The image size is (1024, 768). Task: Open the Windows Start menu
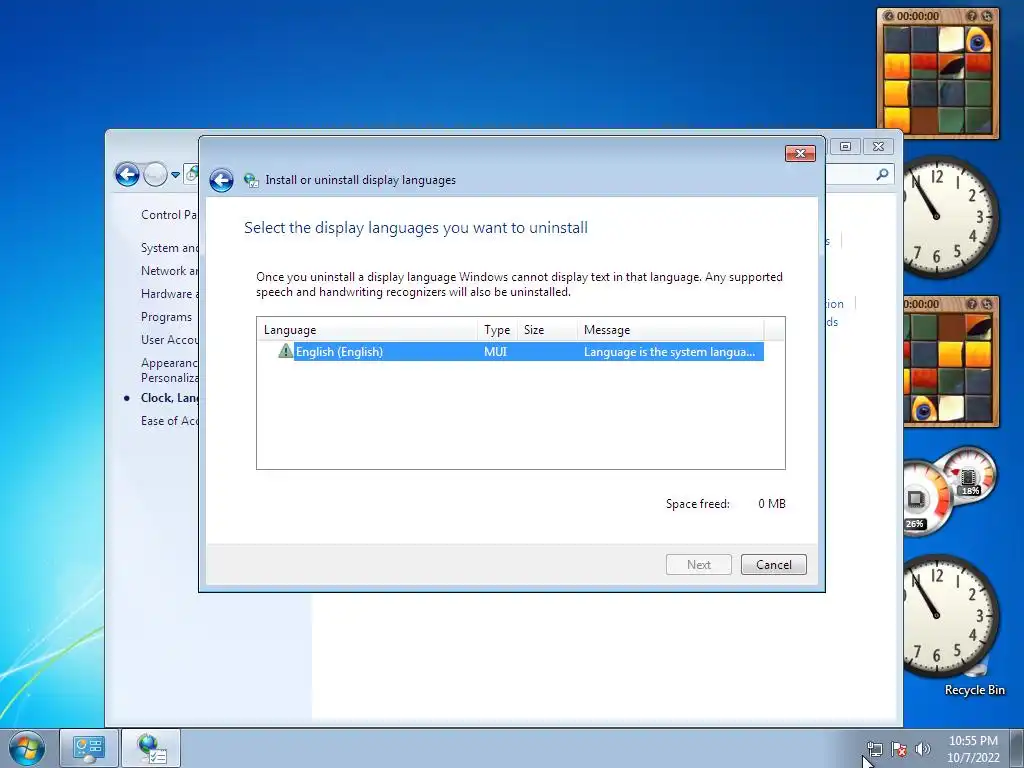[x=27, y=748]
